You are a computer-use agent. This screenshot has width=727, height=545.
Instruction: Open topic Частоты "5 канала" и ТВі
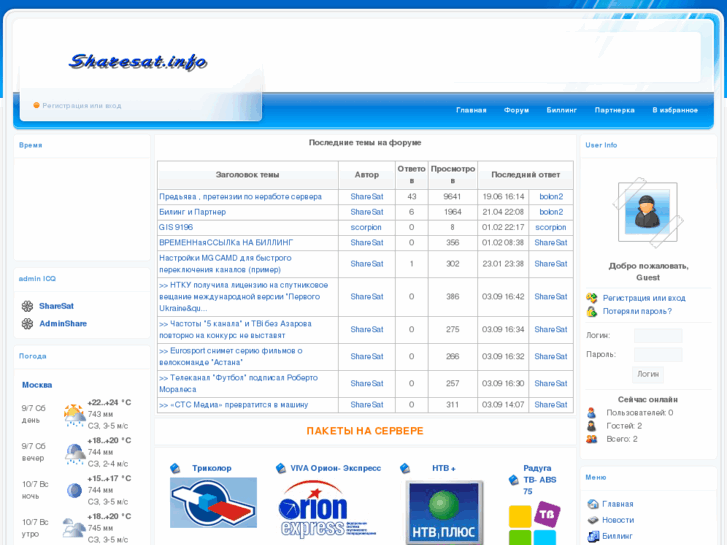click(235, 329)
